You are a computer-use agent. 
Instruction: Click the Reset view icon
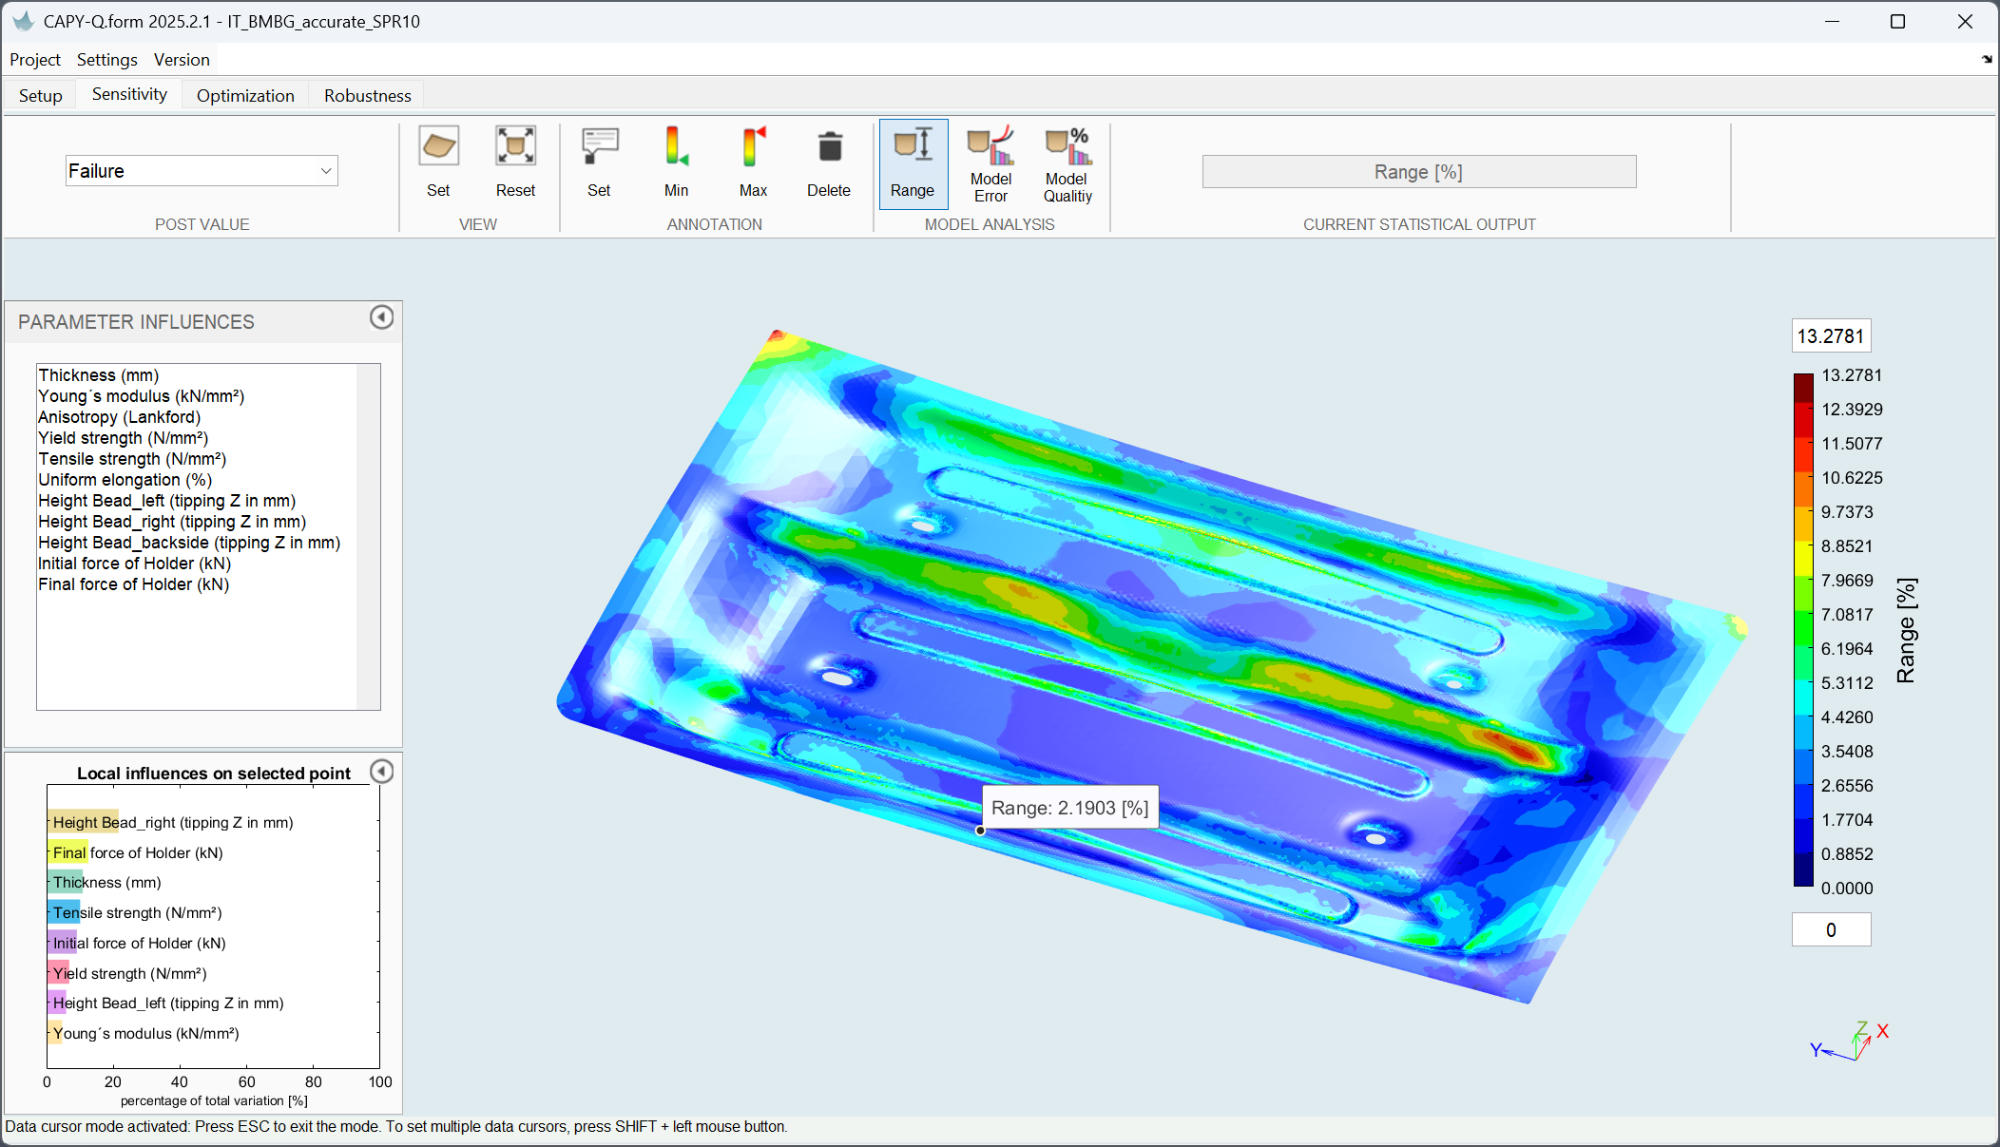pyautogui.click(x=515, y=148)
